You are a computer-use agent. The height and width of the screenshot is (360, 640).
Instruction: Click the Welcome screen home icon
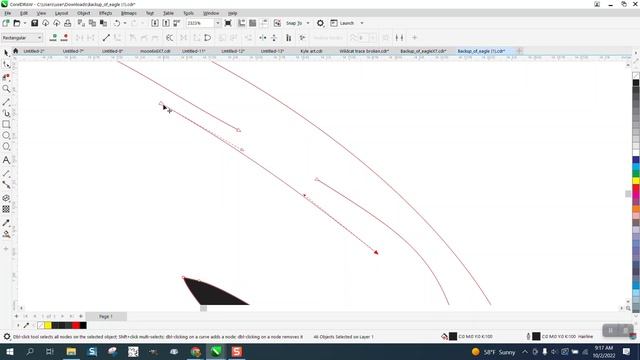(x=16, y=51)
